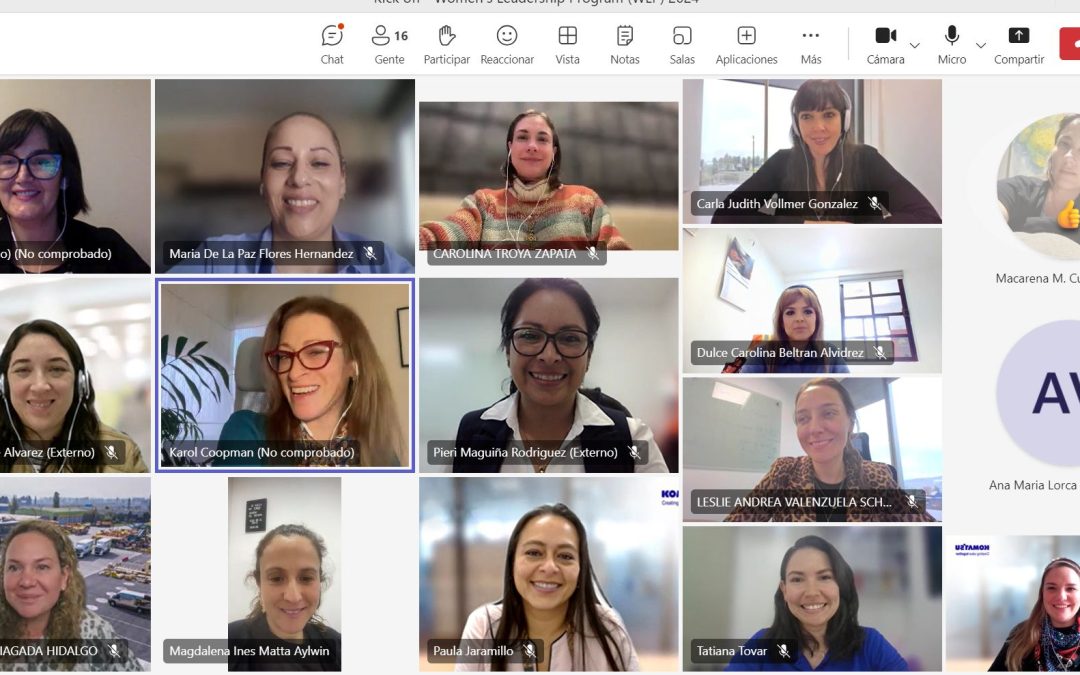This screenshot has width=1080, height=675.
Task: Select the Alvarez (Externo) video tile
Action: [x=75, y=375]
